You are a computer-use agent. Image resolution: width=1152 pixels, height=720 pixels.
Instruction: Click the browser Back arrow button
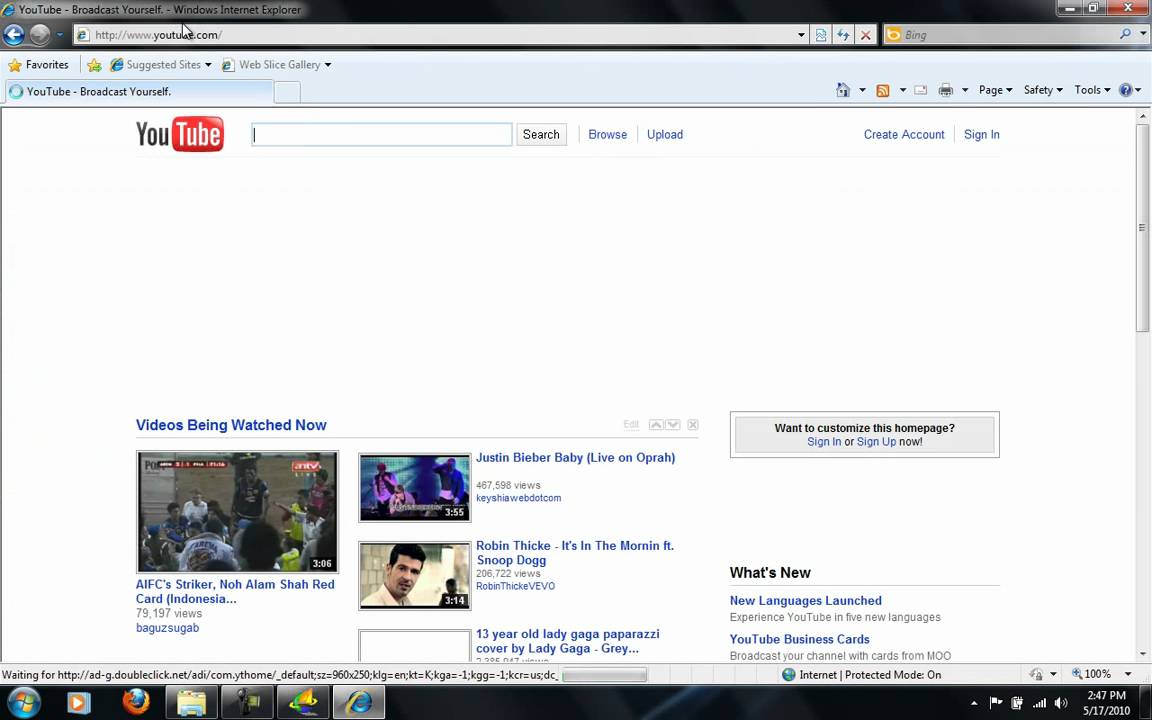(x=14, y=35)
